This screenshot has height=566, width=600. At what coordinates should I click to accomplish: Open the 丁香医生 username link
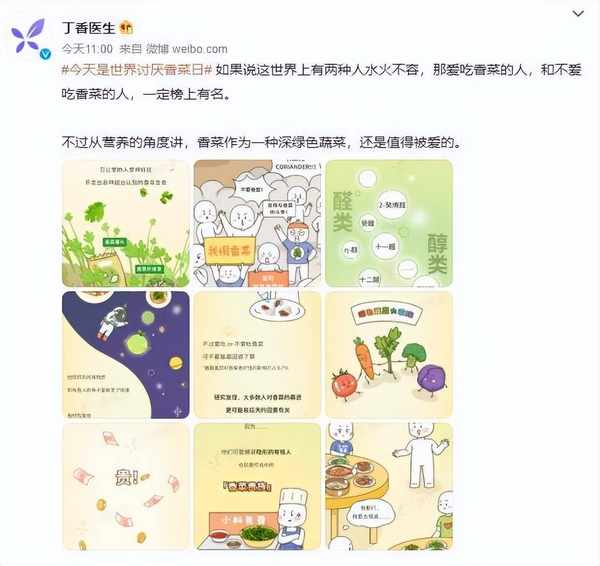click(x=88, y=28)
